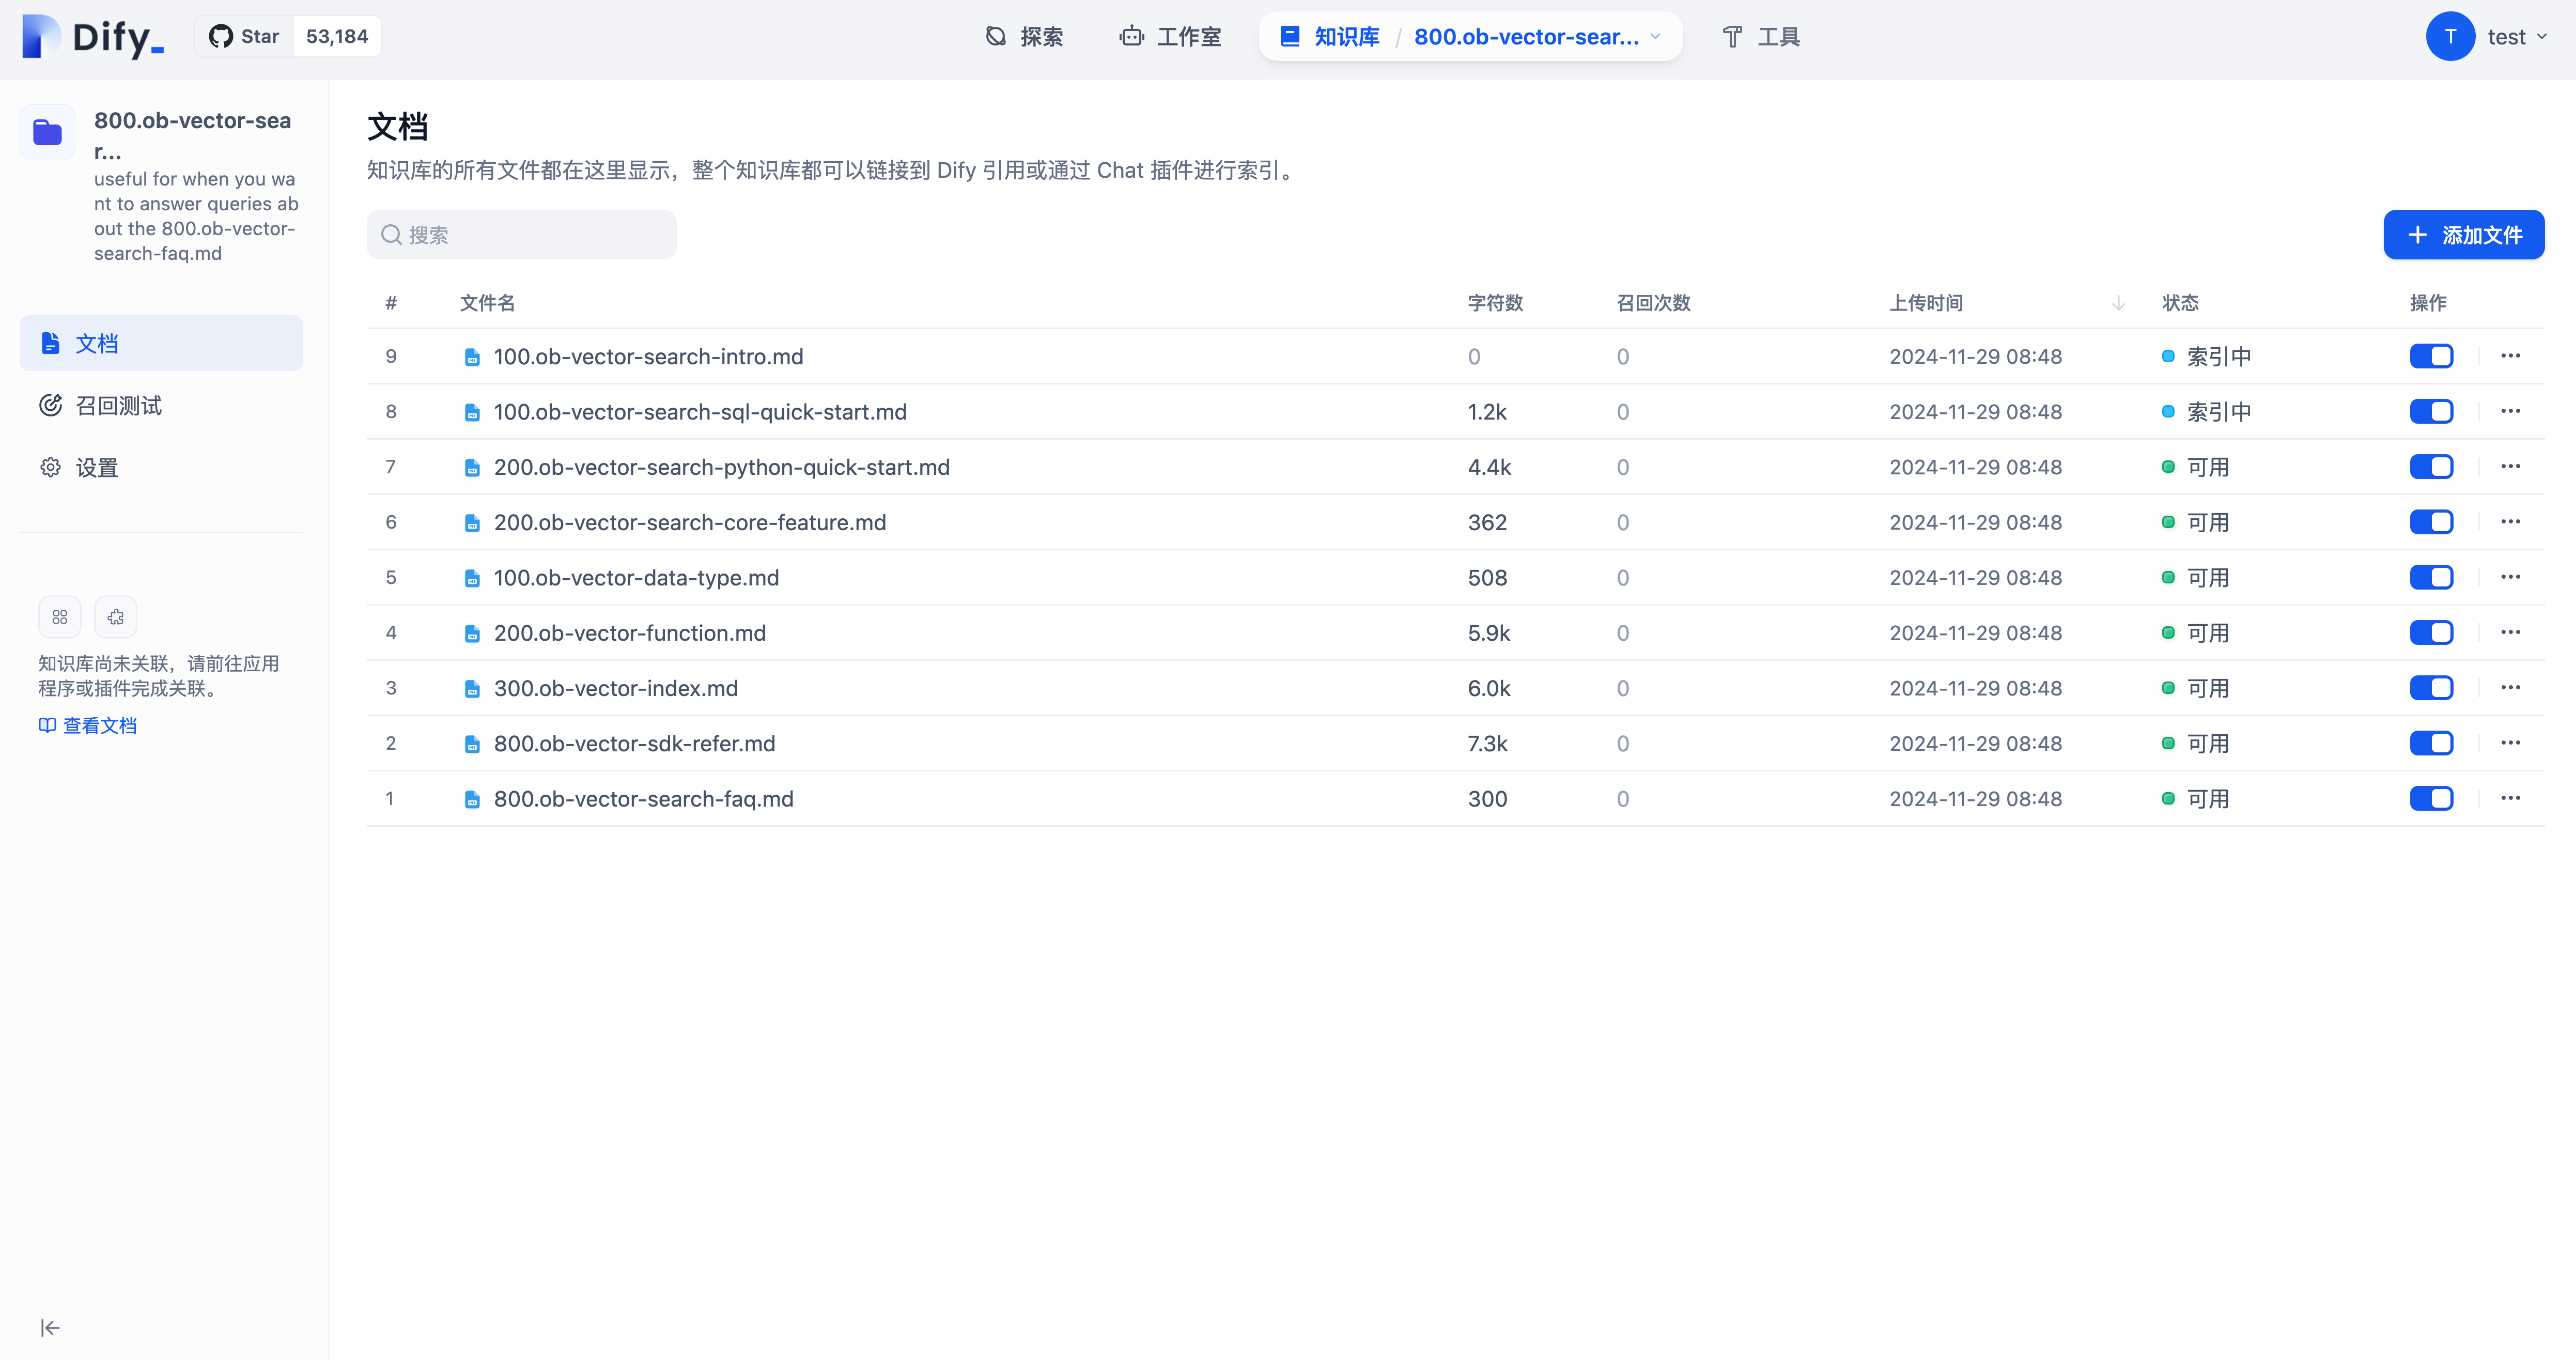2576x1360 pixels.
Task: Click the Dify logo
Action: tap(93, 37)
